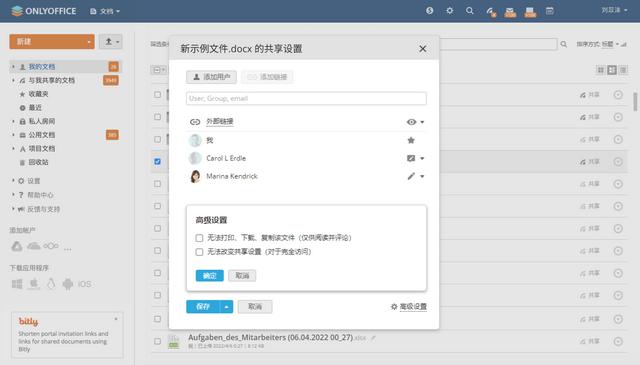Change Marina Kendrick's access level dropdown
Viewport: 640px width, 365px height.
pyautogui.click(x=416, y=176)
